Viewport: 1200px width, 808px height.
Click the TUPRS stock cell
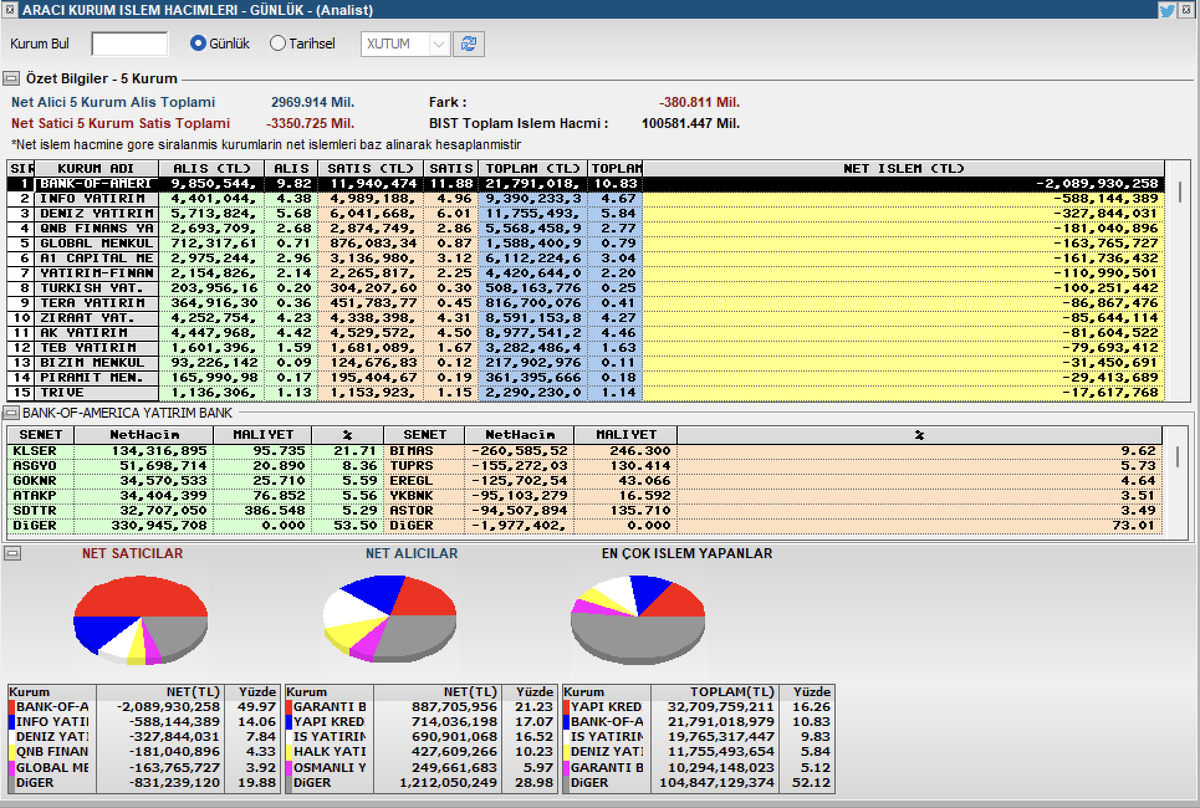[424, 466]
